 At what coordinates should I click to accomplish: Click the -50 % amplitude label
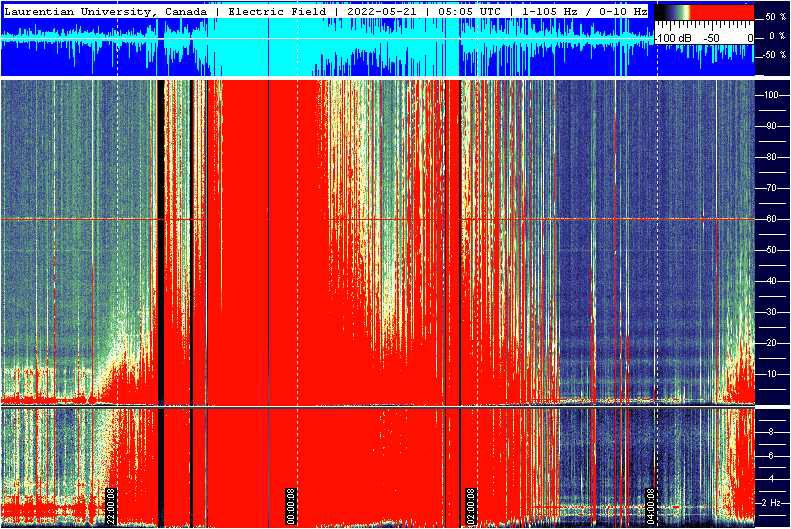[x=775, y=55]
